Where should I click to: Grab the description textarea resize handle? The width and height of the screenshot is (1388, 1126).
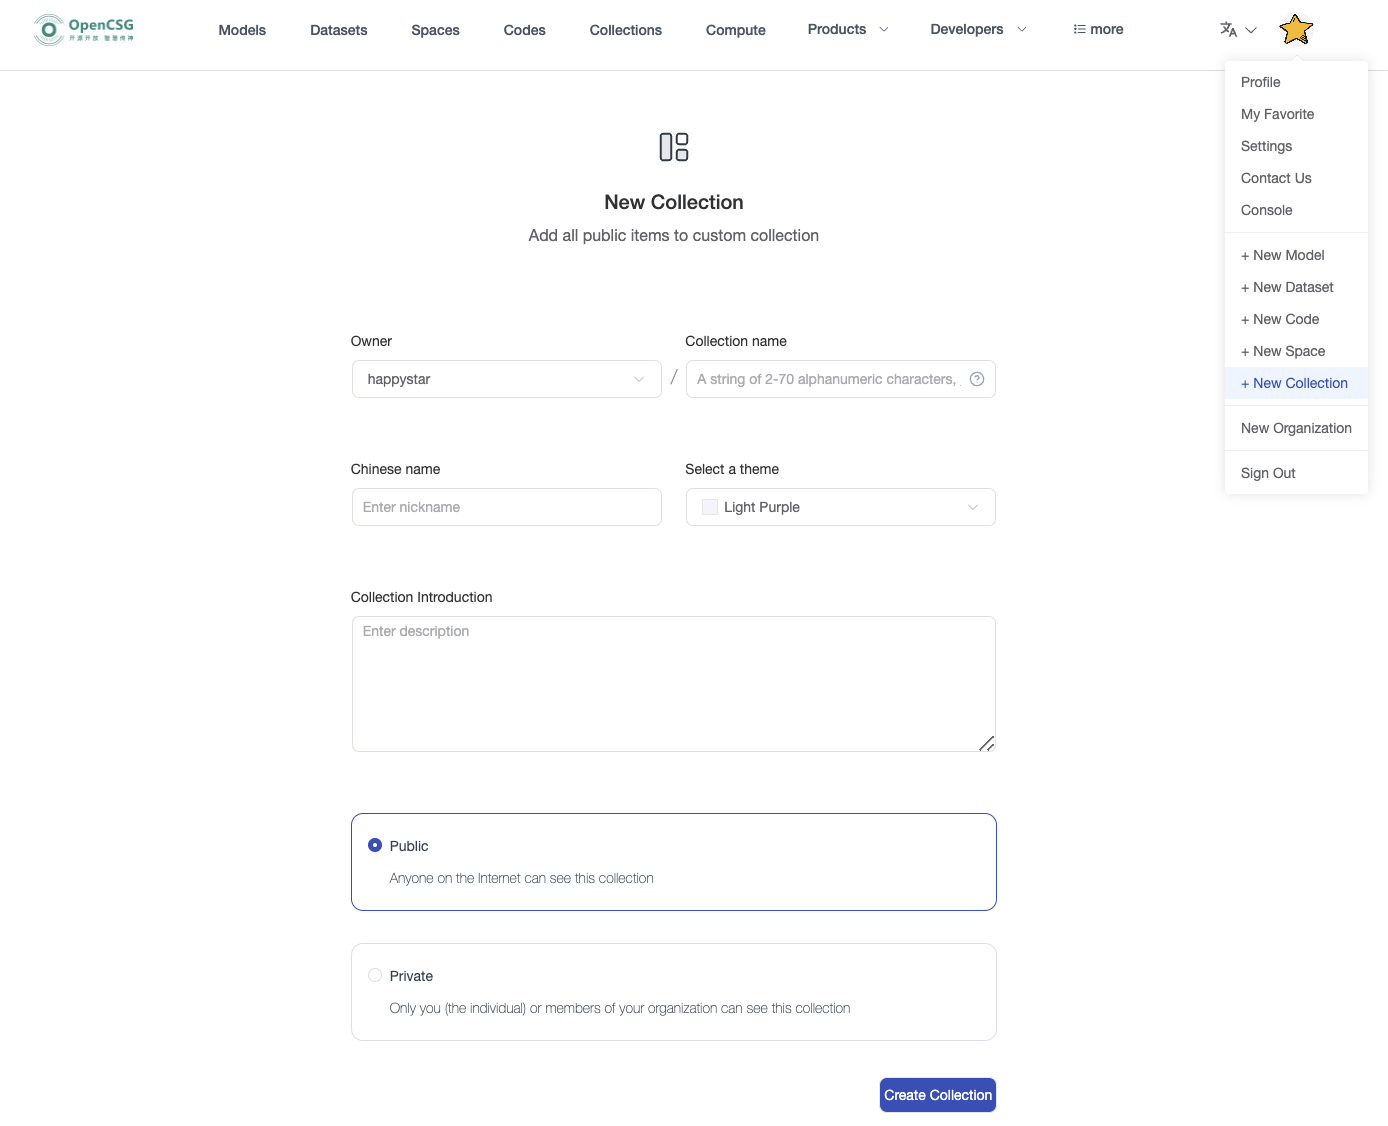[986, 743]
